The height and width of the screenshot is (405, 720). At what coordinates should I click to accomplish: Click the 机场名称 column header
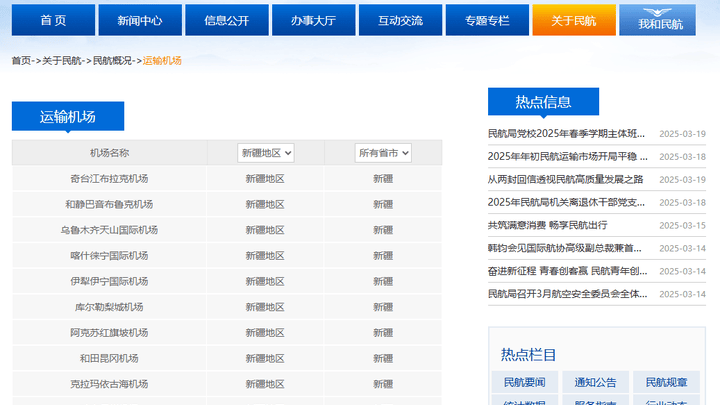109,153
